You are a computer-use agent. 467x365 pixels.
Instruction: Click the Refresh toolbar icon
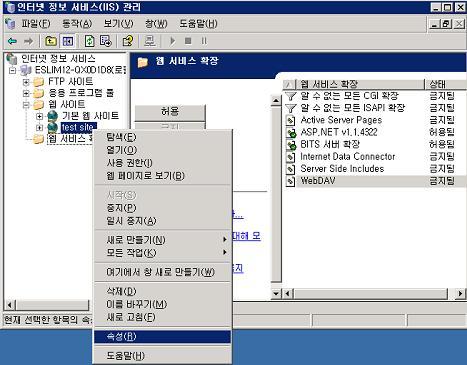[x=89, y=41]
